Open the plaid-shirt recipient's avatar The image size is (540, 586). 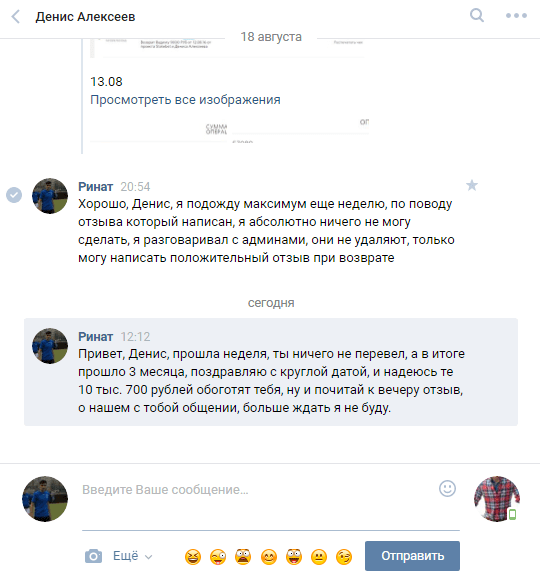pos(497,499)
